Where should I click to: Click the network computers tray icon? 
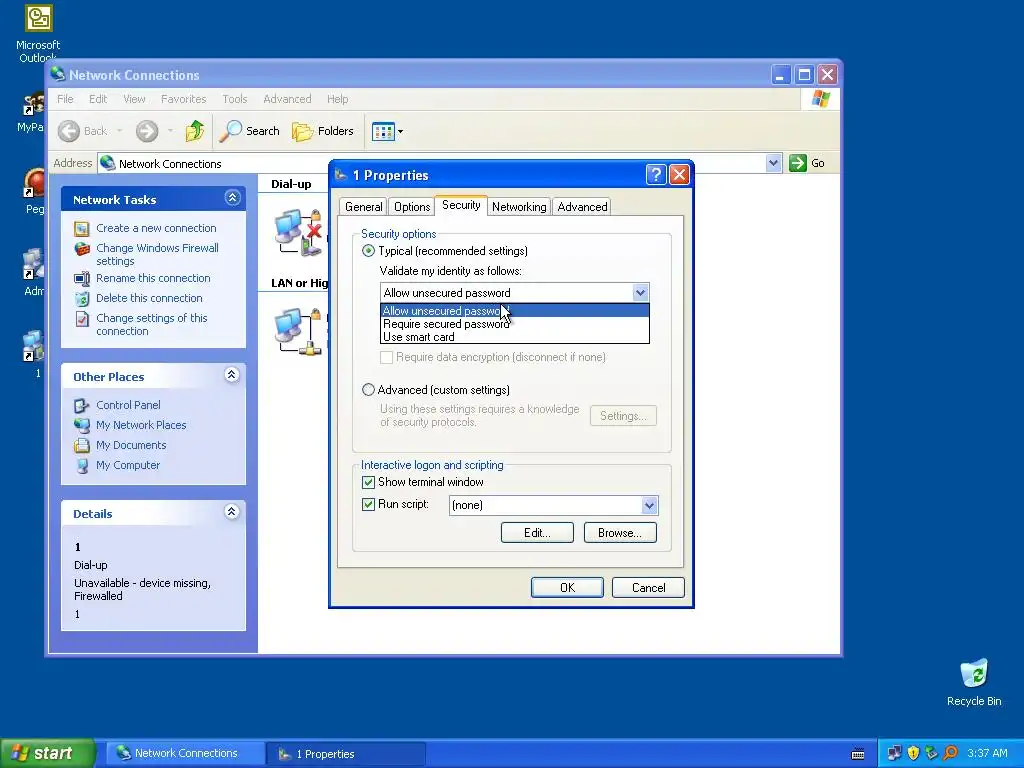point(894,753)
